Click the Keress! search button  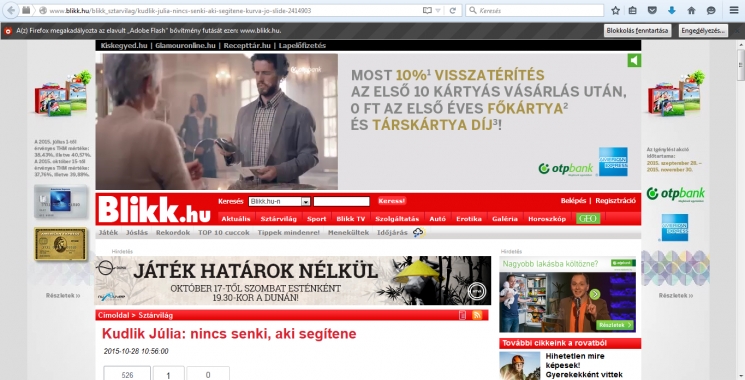392,201
